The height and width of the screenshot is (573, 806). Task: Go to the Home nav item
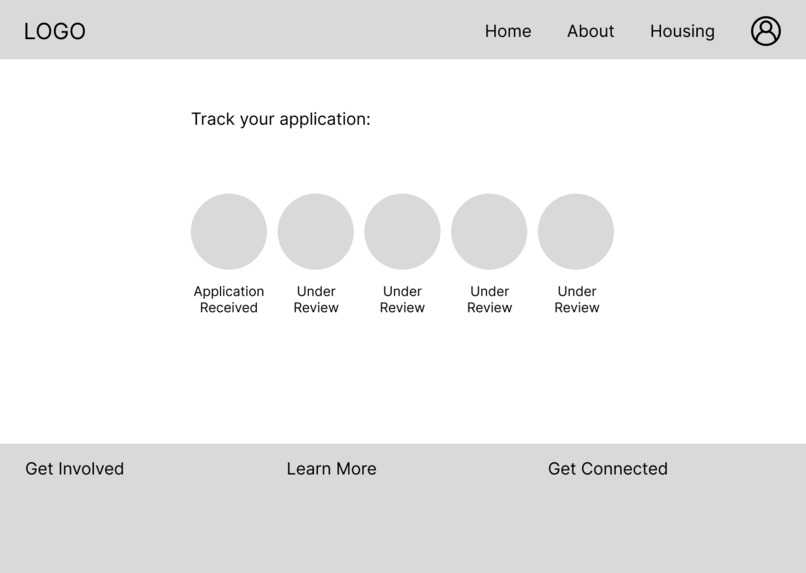click(508, 31)
